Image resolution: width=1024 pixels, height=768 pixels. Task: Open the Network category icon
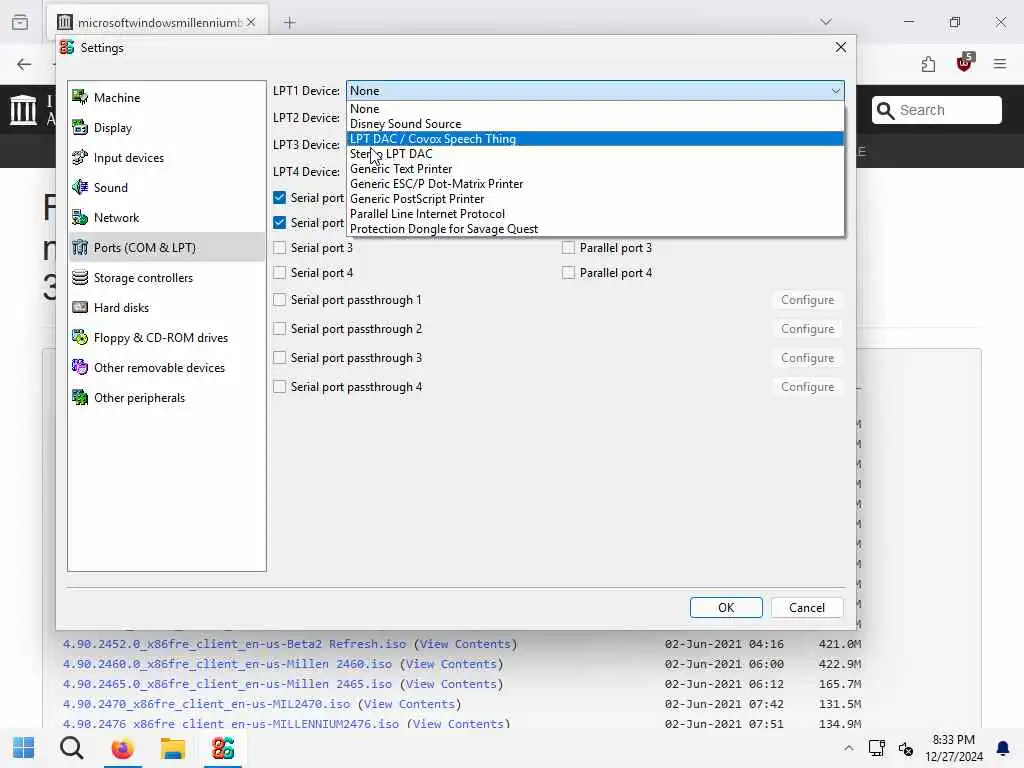click(80, 217)
